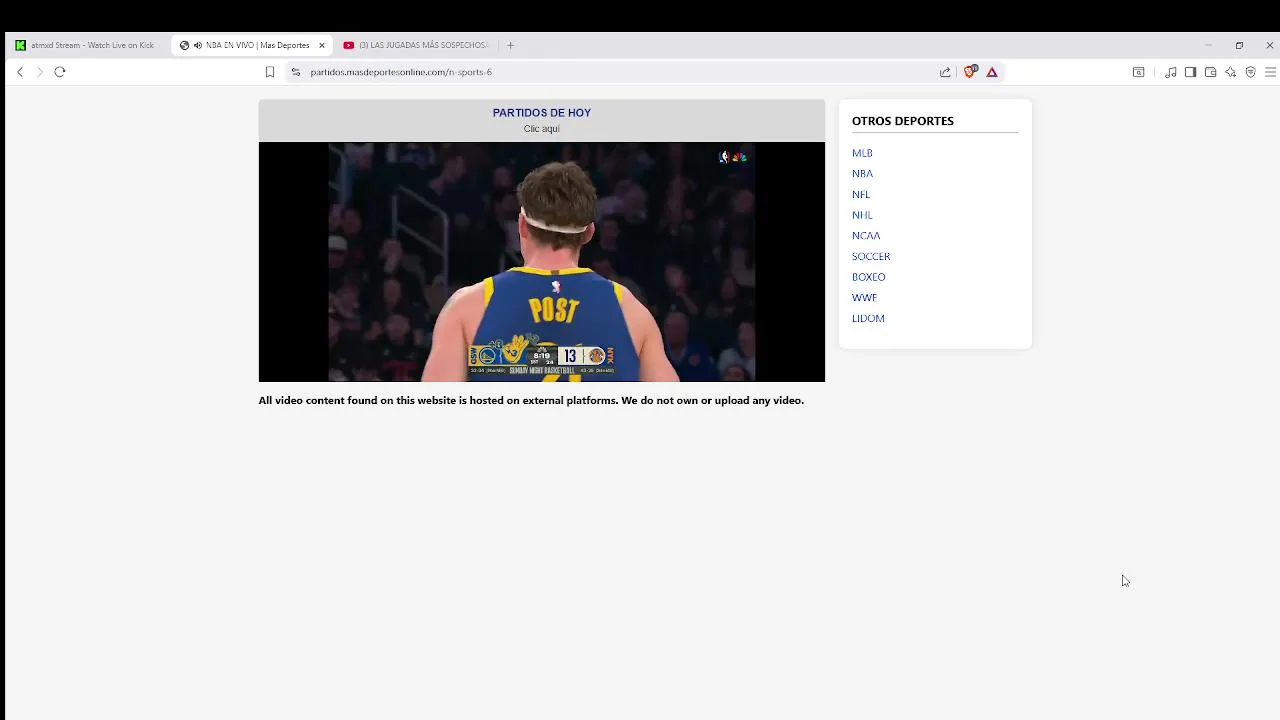Restore down the browser window
This screenshot has height=720, width=1280.
click(1239, 45)
